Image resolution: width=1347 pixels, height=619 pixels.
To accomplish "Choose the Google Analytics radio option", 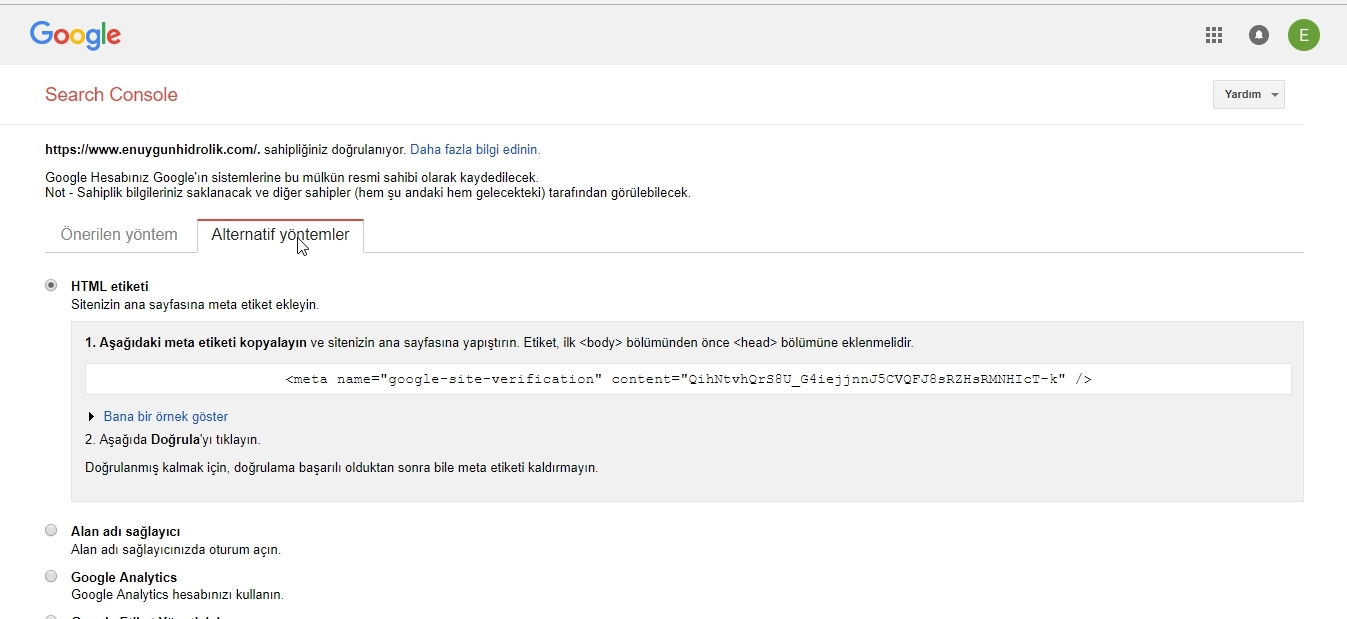I will (x=51, y=576).
